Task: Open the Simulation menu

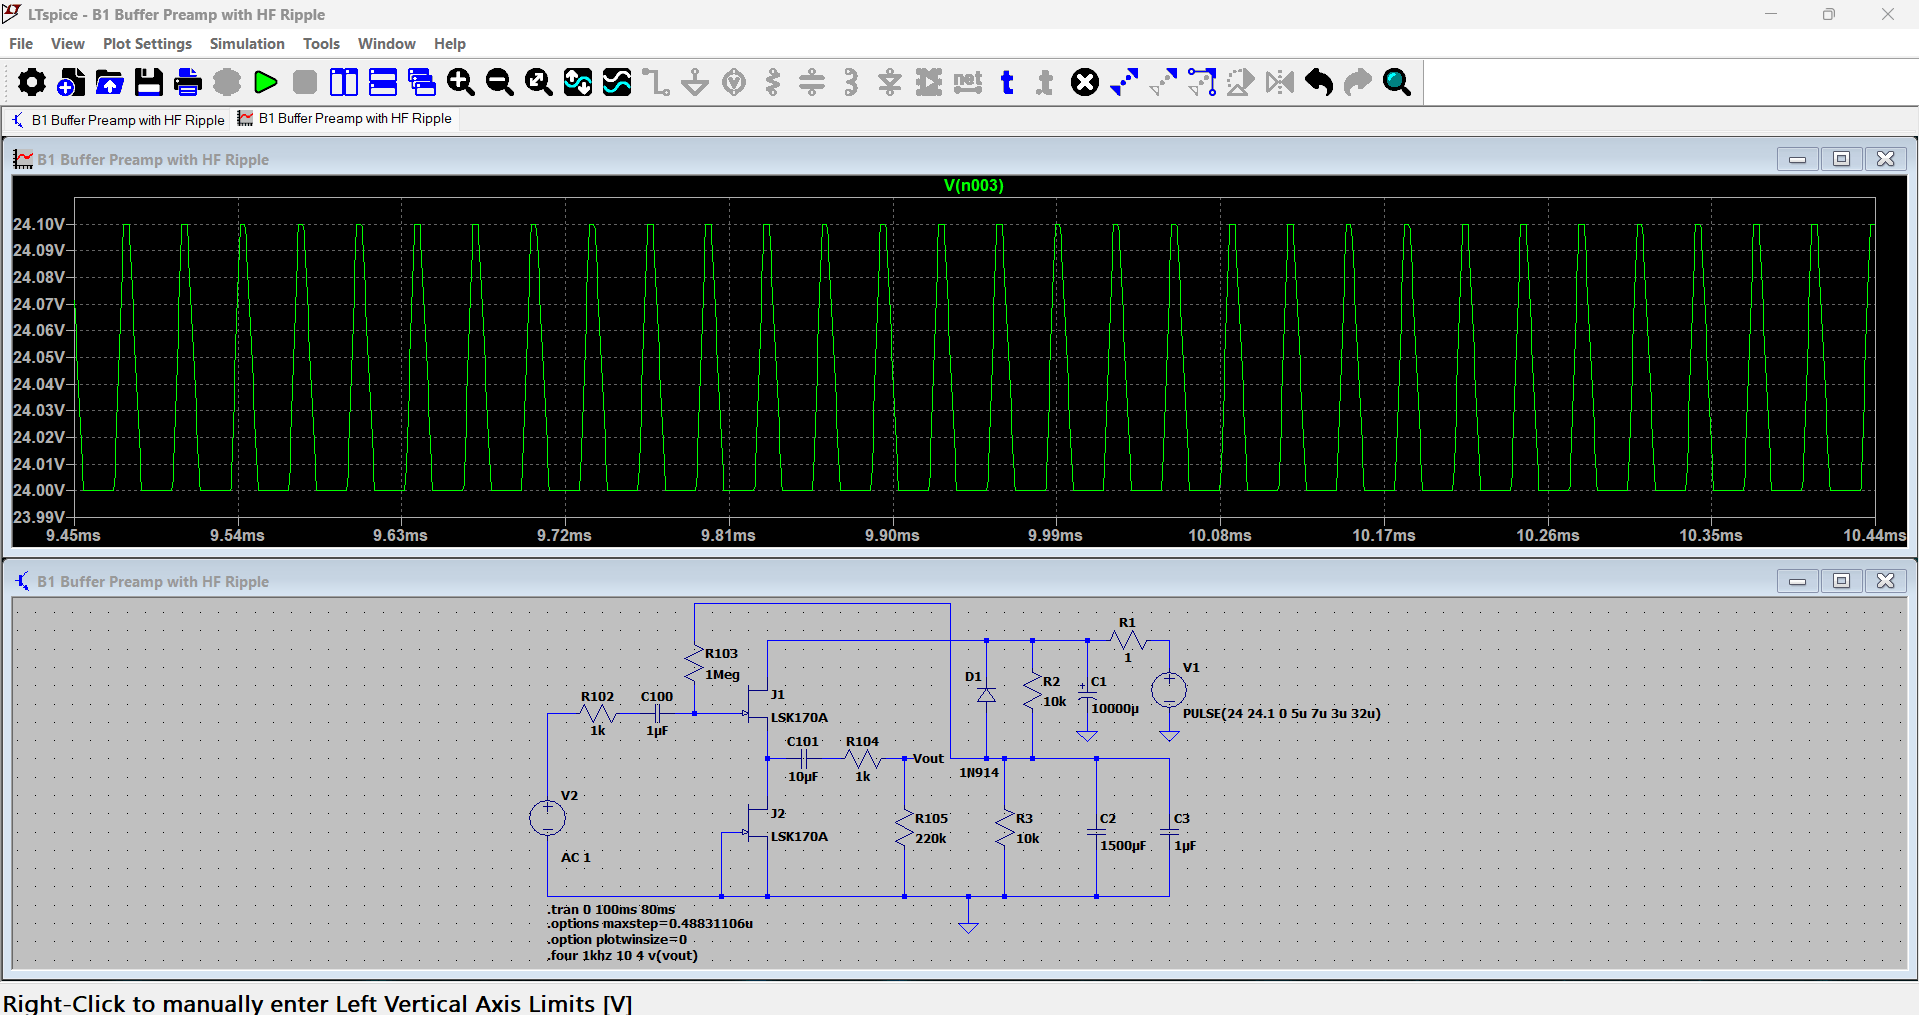Action: point(247,44)
